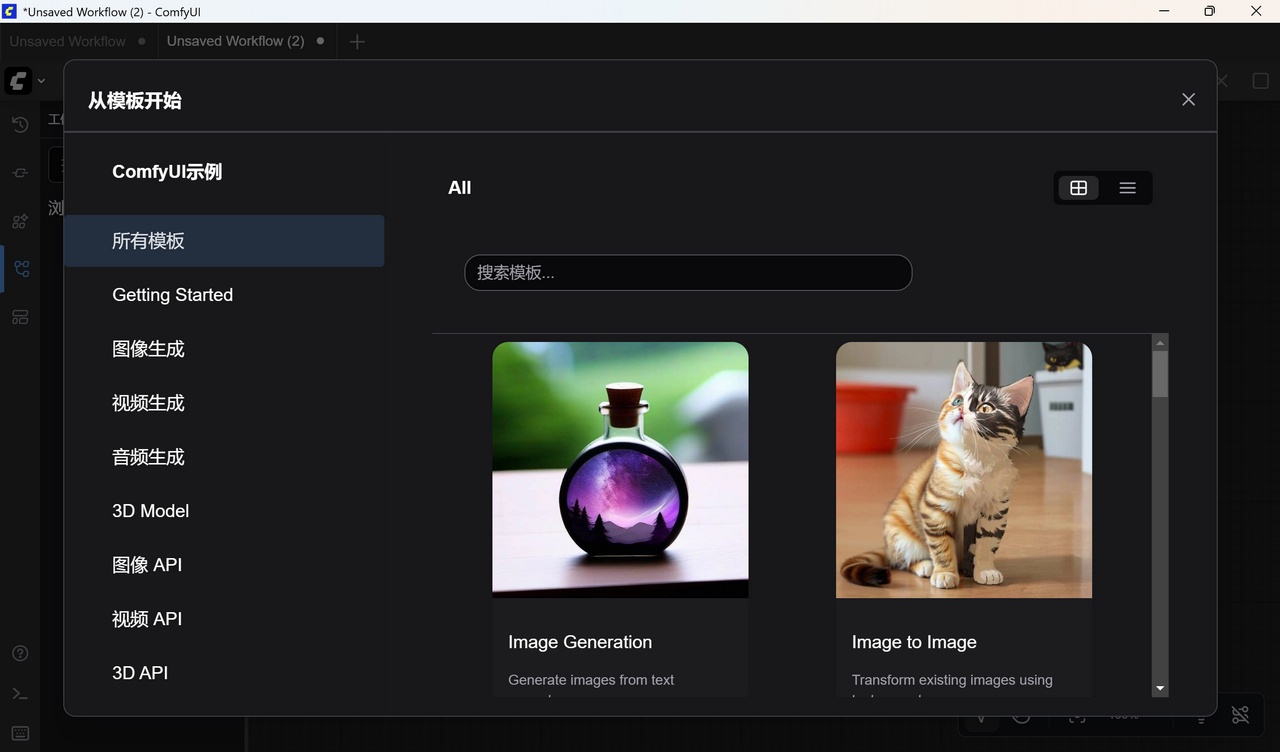Open the Image Generation template card

620,500
